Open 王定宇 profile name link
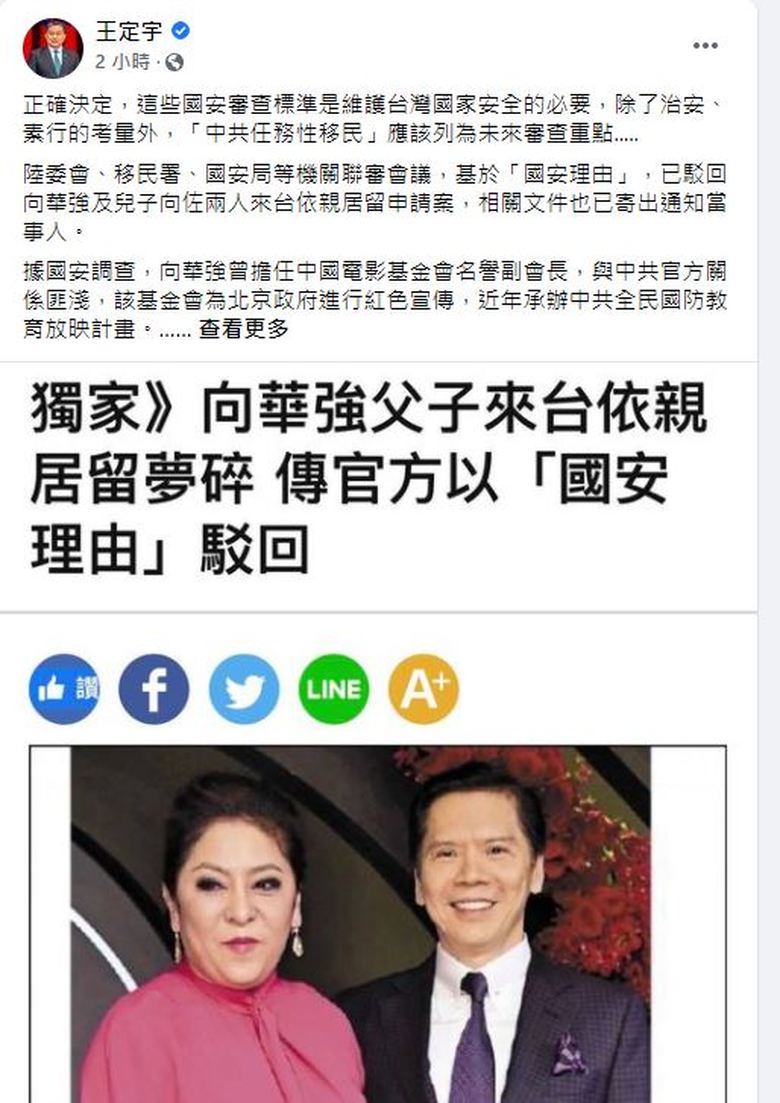780x1103 pixels. [x=129, y=31]
